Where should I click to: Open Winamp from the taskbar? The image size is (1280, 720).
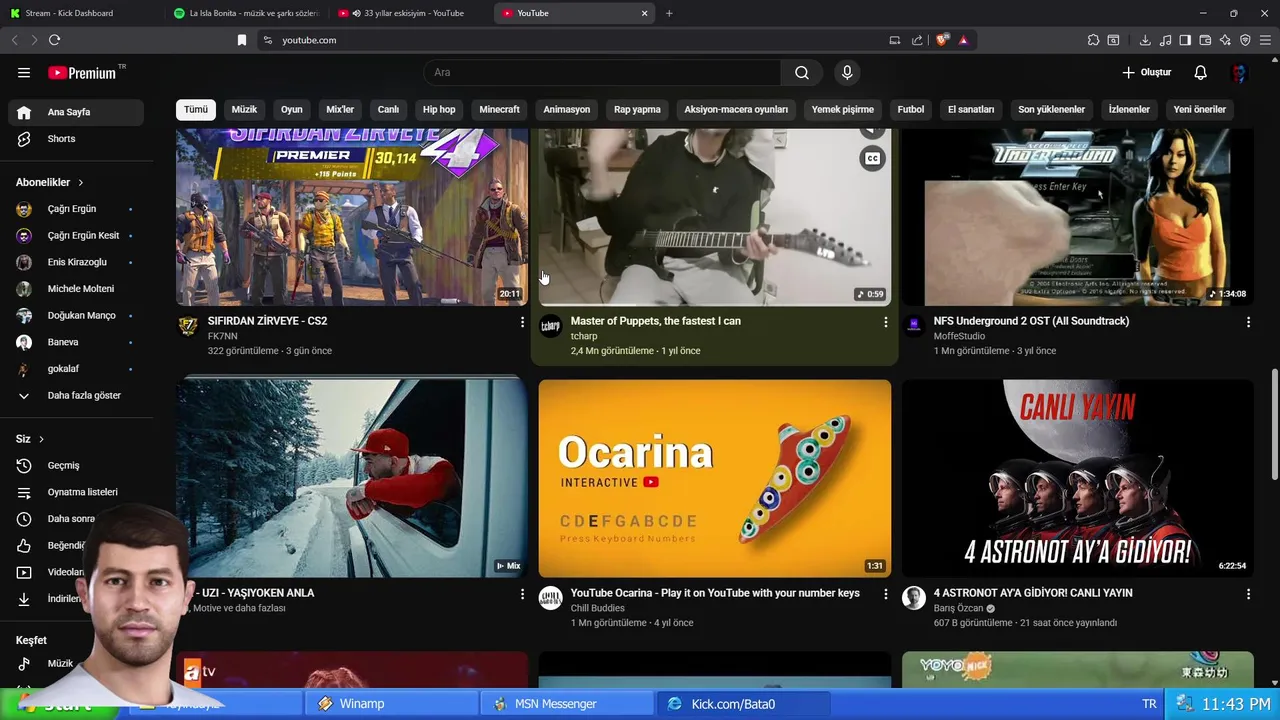392,704
